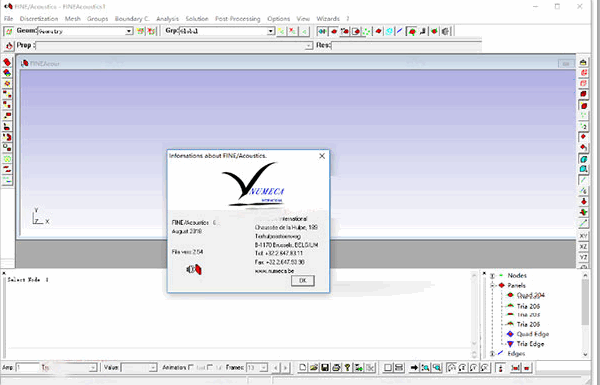
Task: Select the Panels tree entry
Action: (516, 285)
